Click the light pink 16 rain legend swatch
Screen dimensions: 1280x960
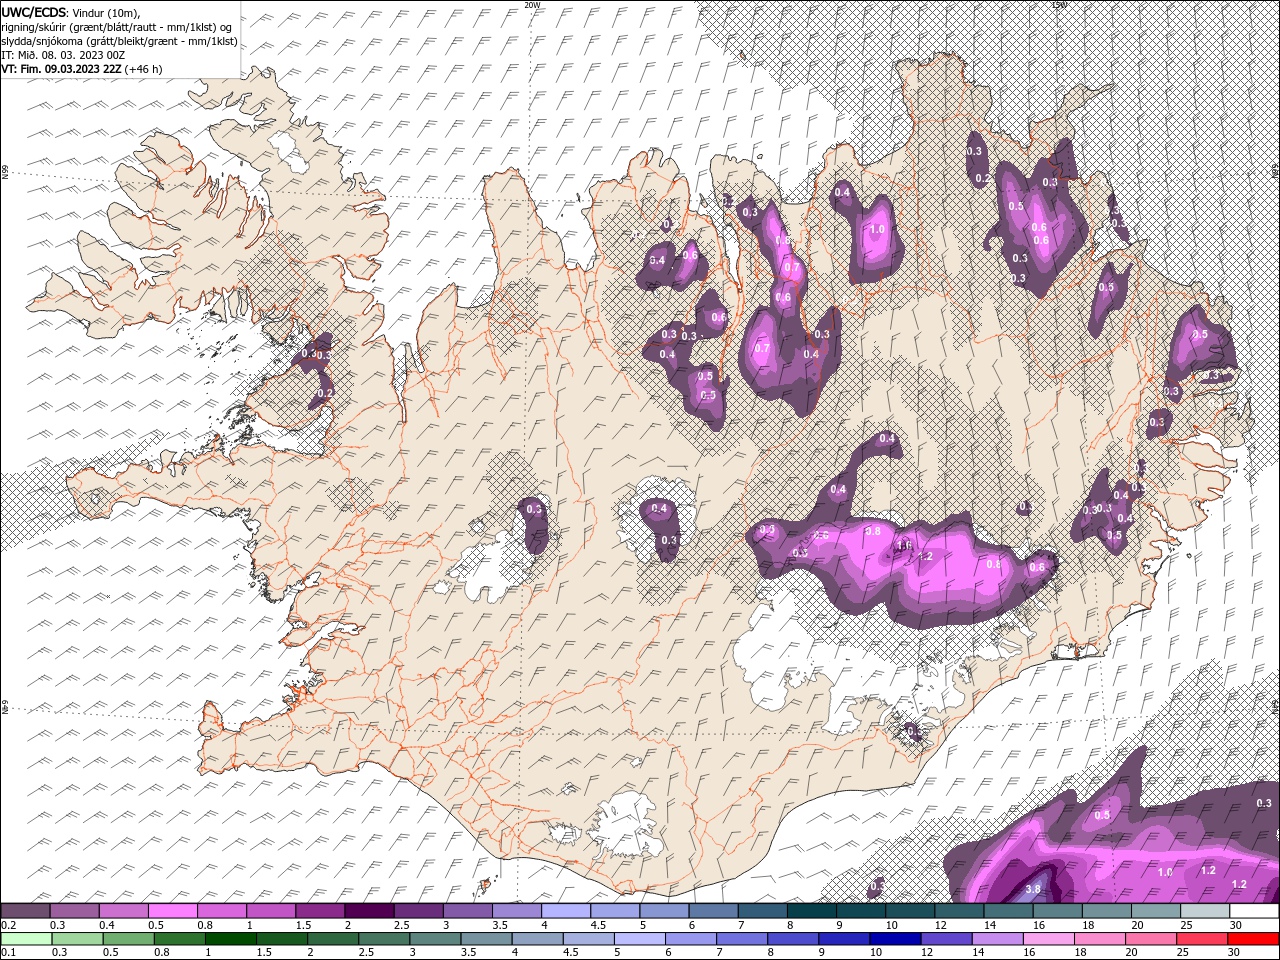(1049, 939)
